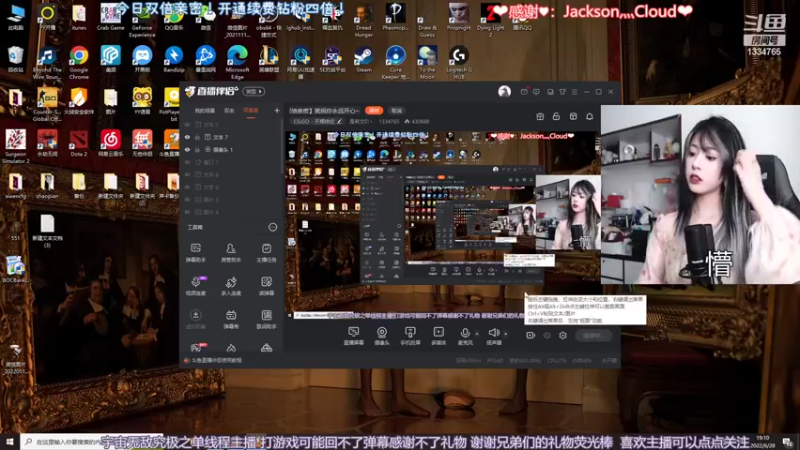Toggle visibility of 图片 4 layer
800x450 pixels.
tap(187, 212)
